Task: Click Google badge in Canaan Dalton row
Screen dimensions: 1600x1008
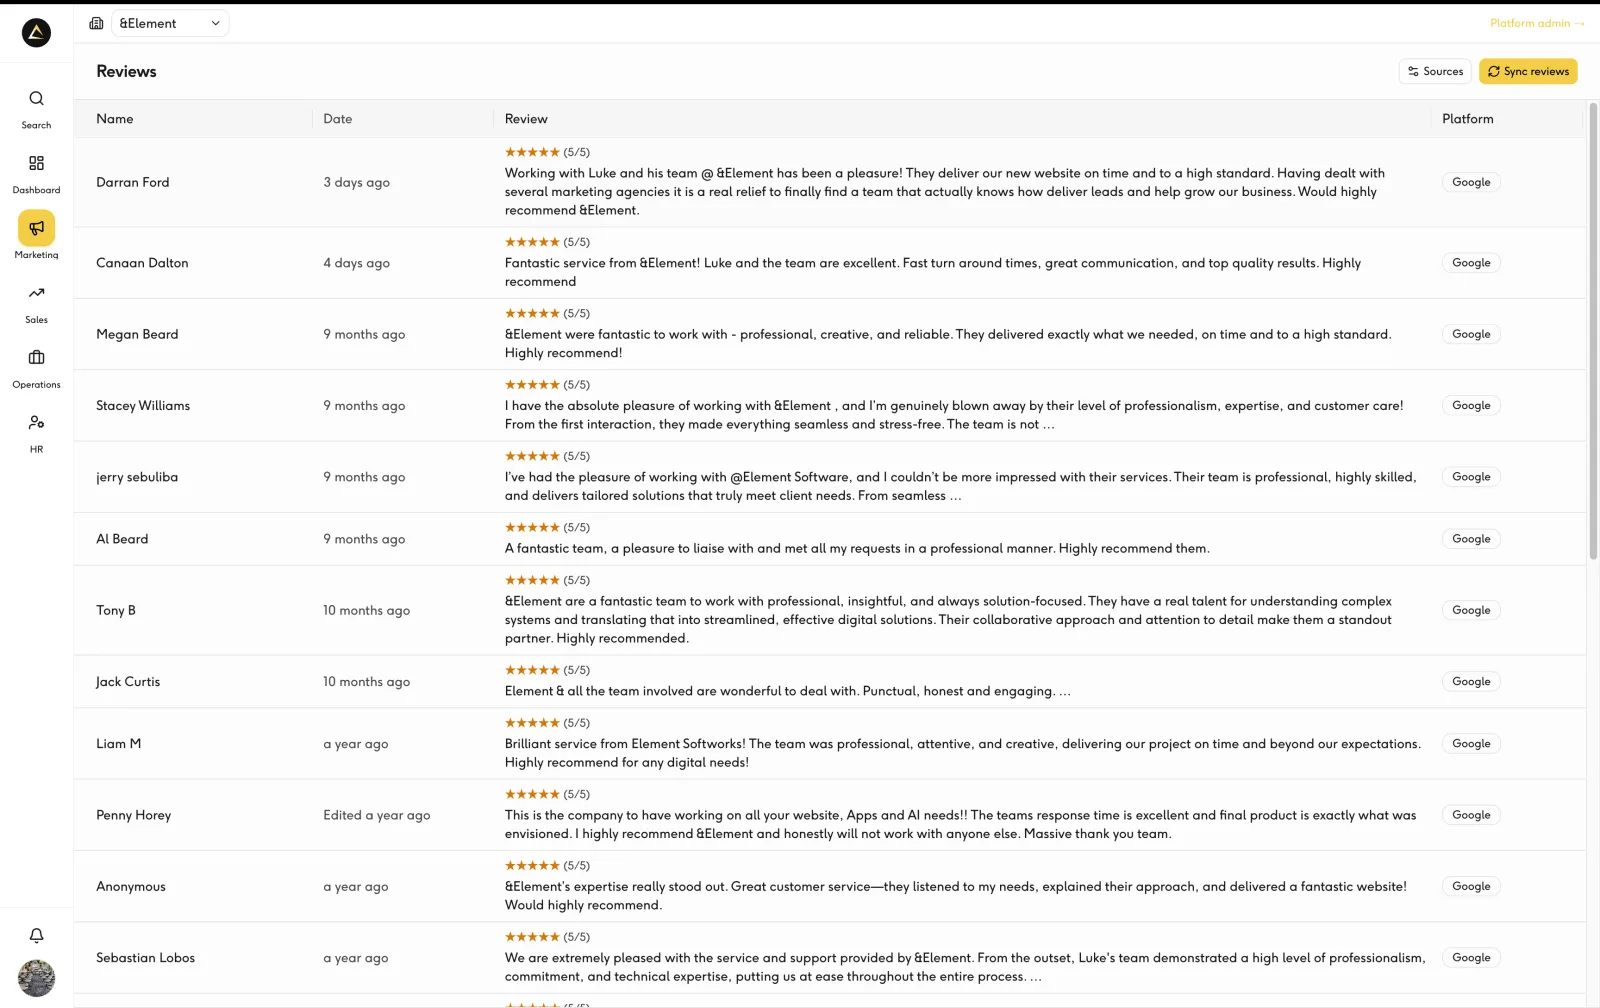Action: click(x=1471, y=263)
